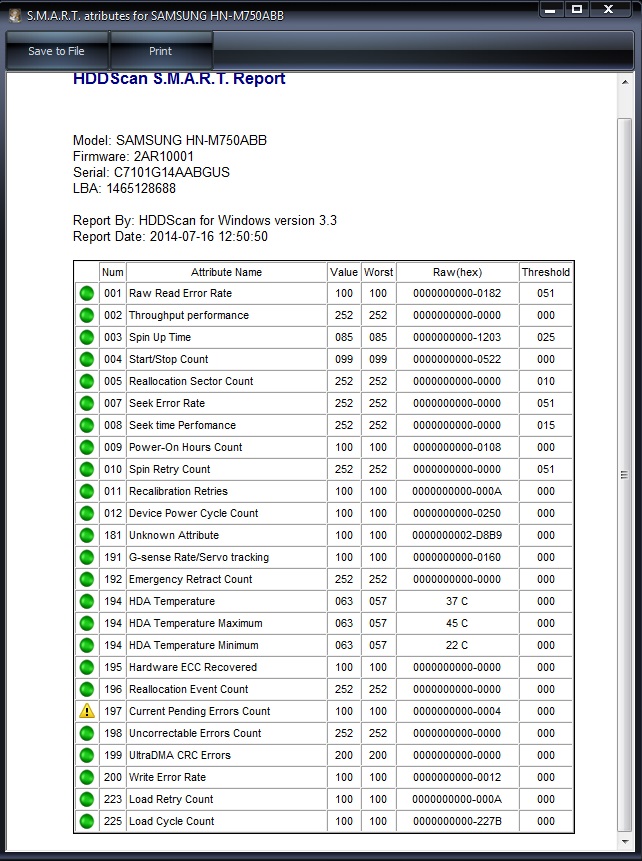Click the raw value 0000000000-227B
Screen dimensions: 642x861
tap(457, 821)
